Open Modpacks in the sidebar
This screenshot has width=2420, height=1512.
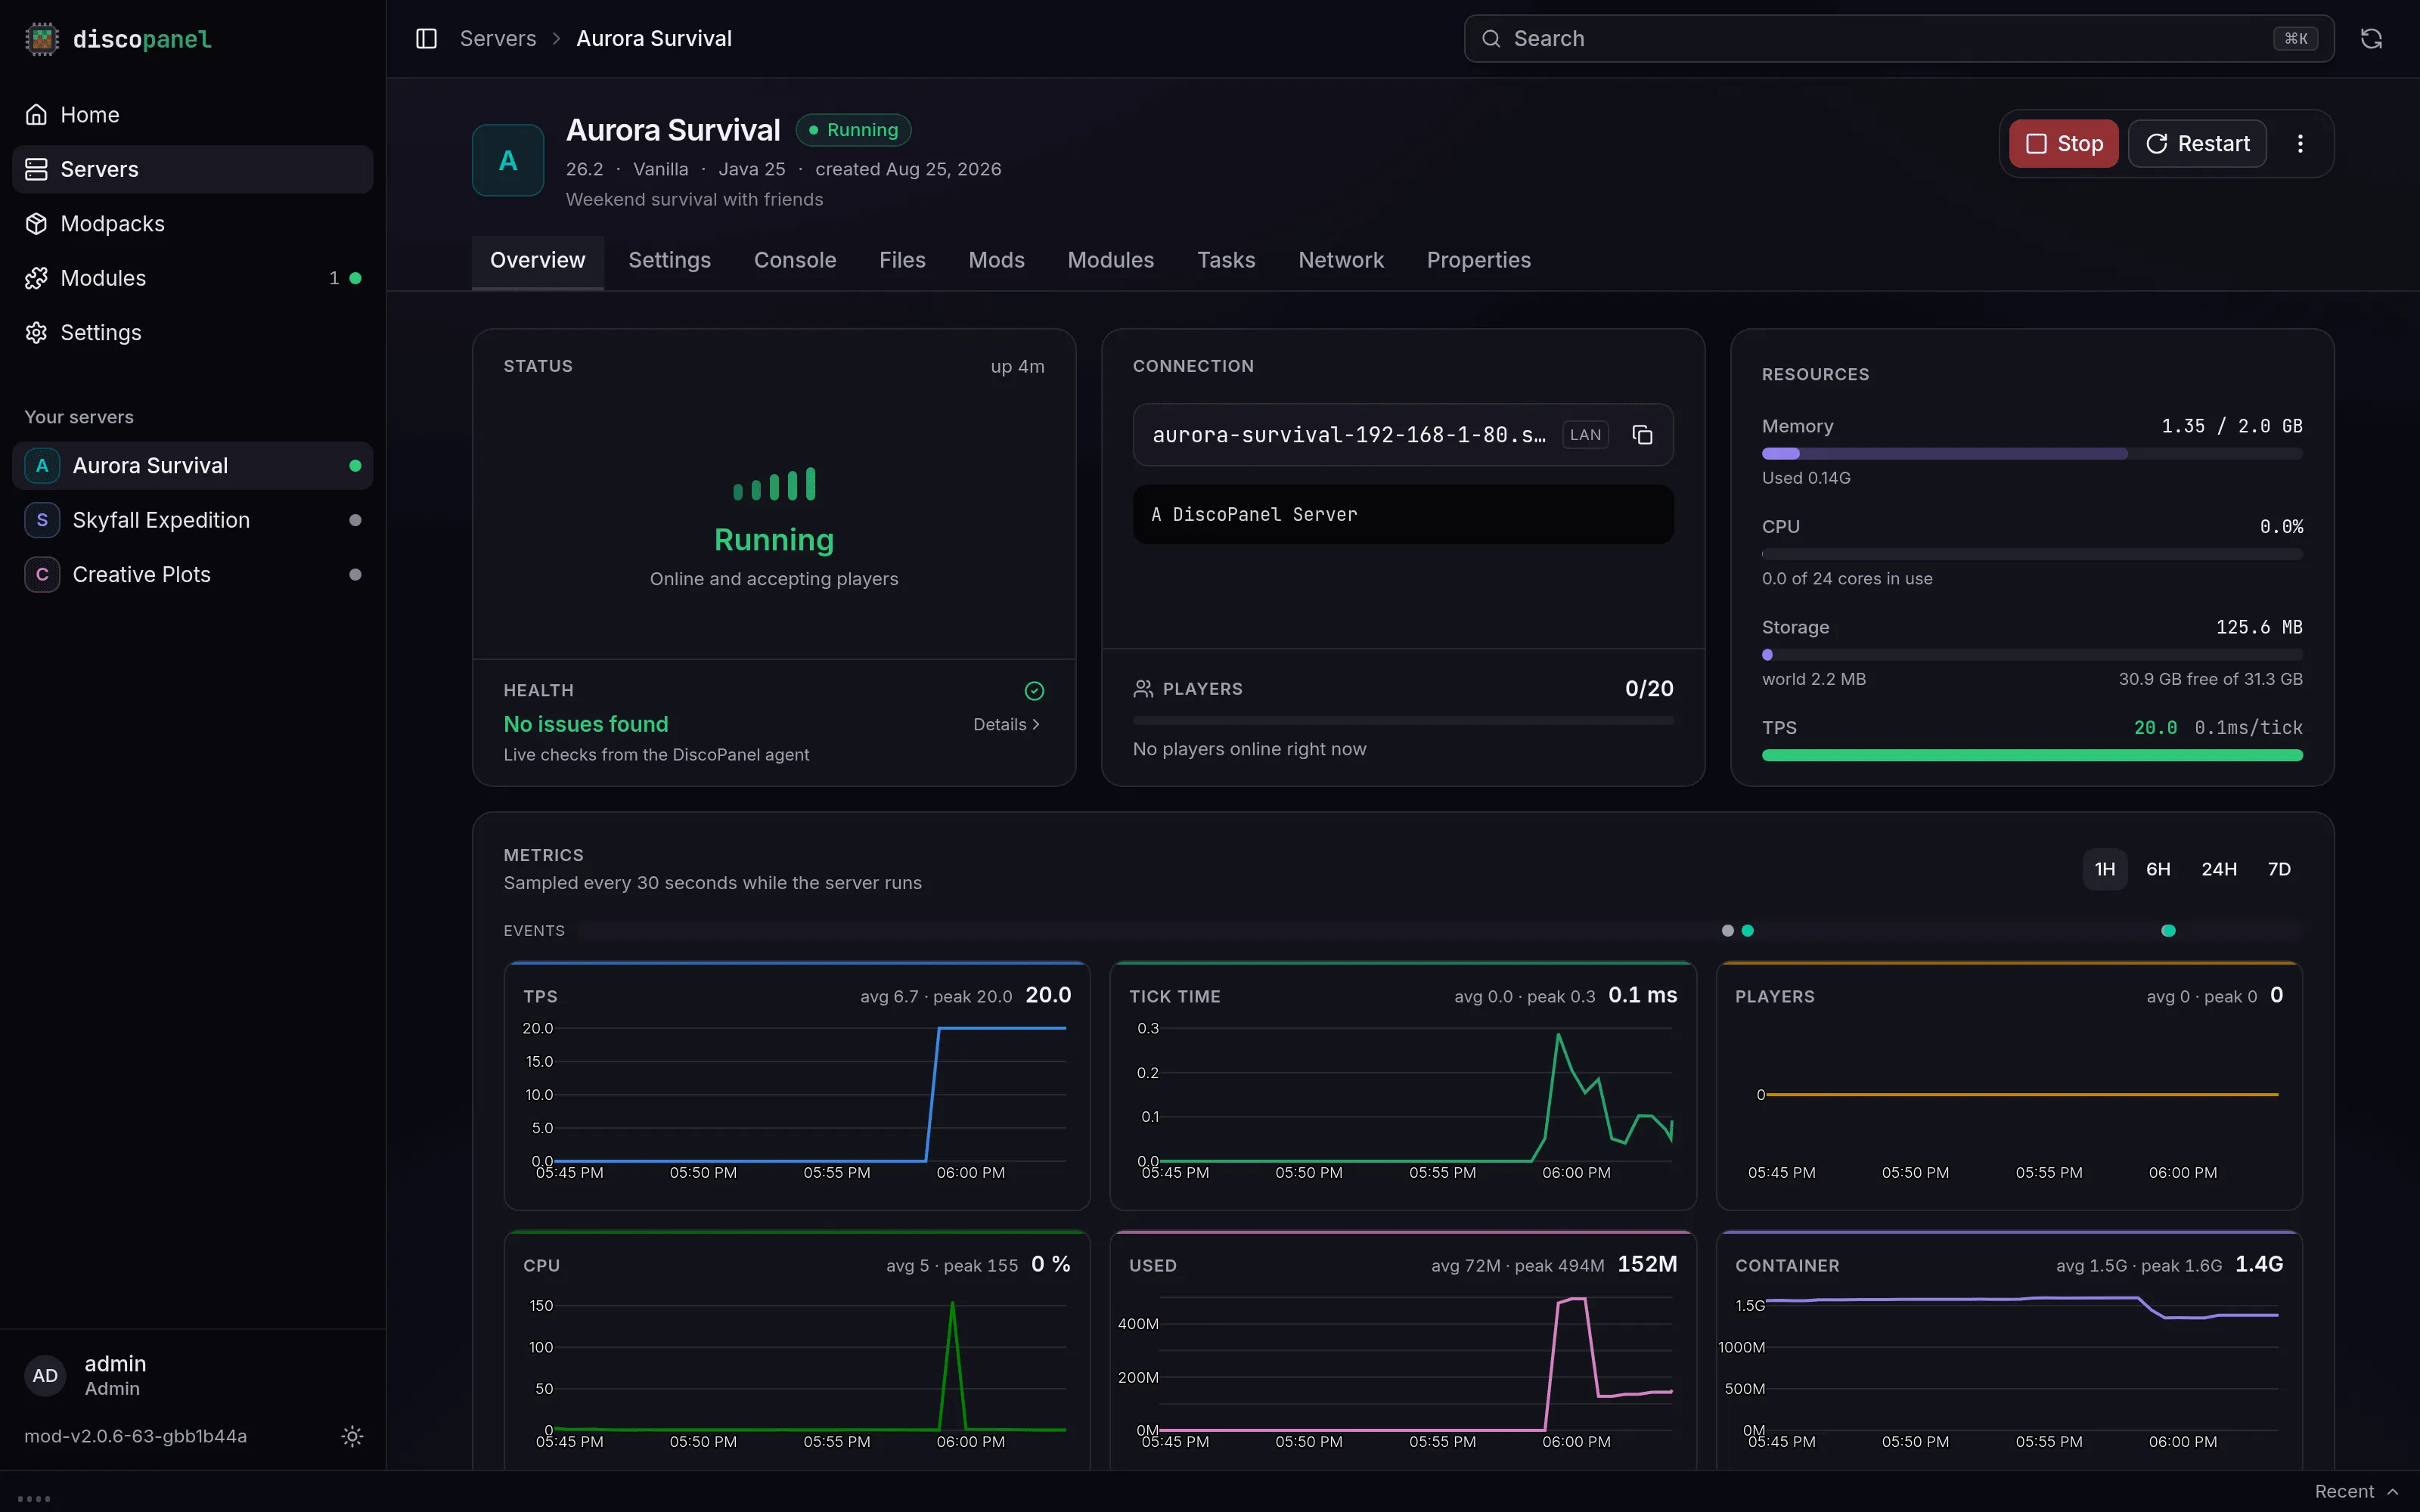192,224
